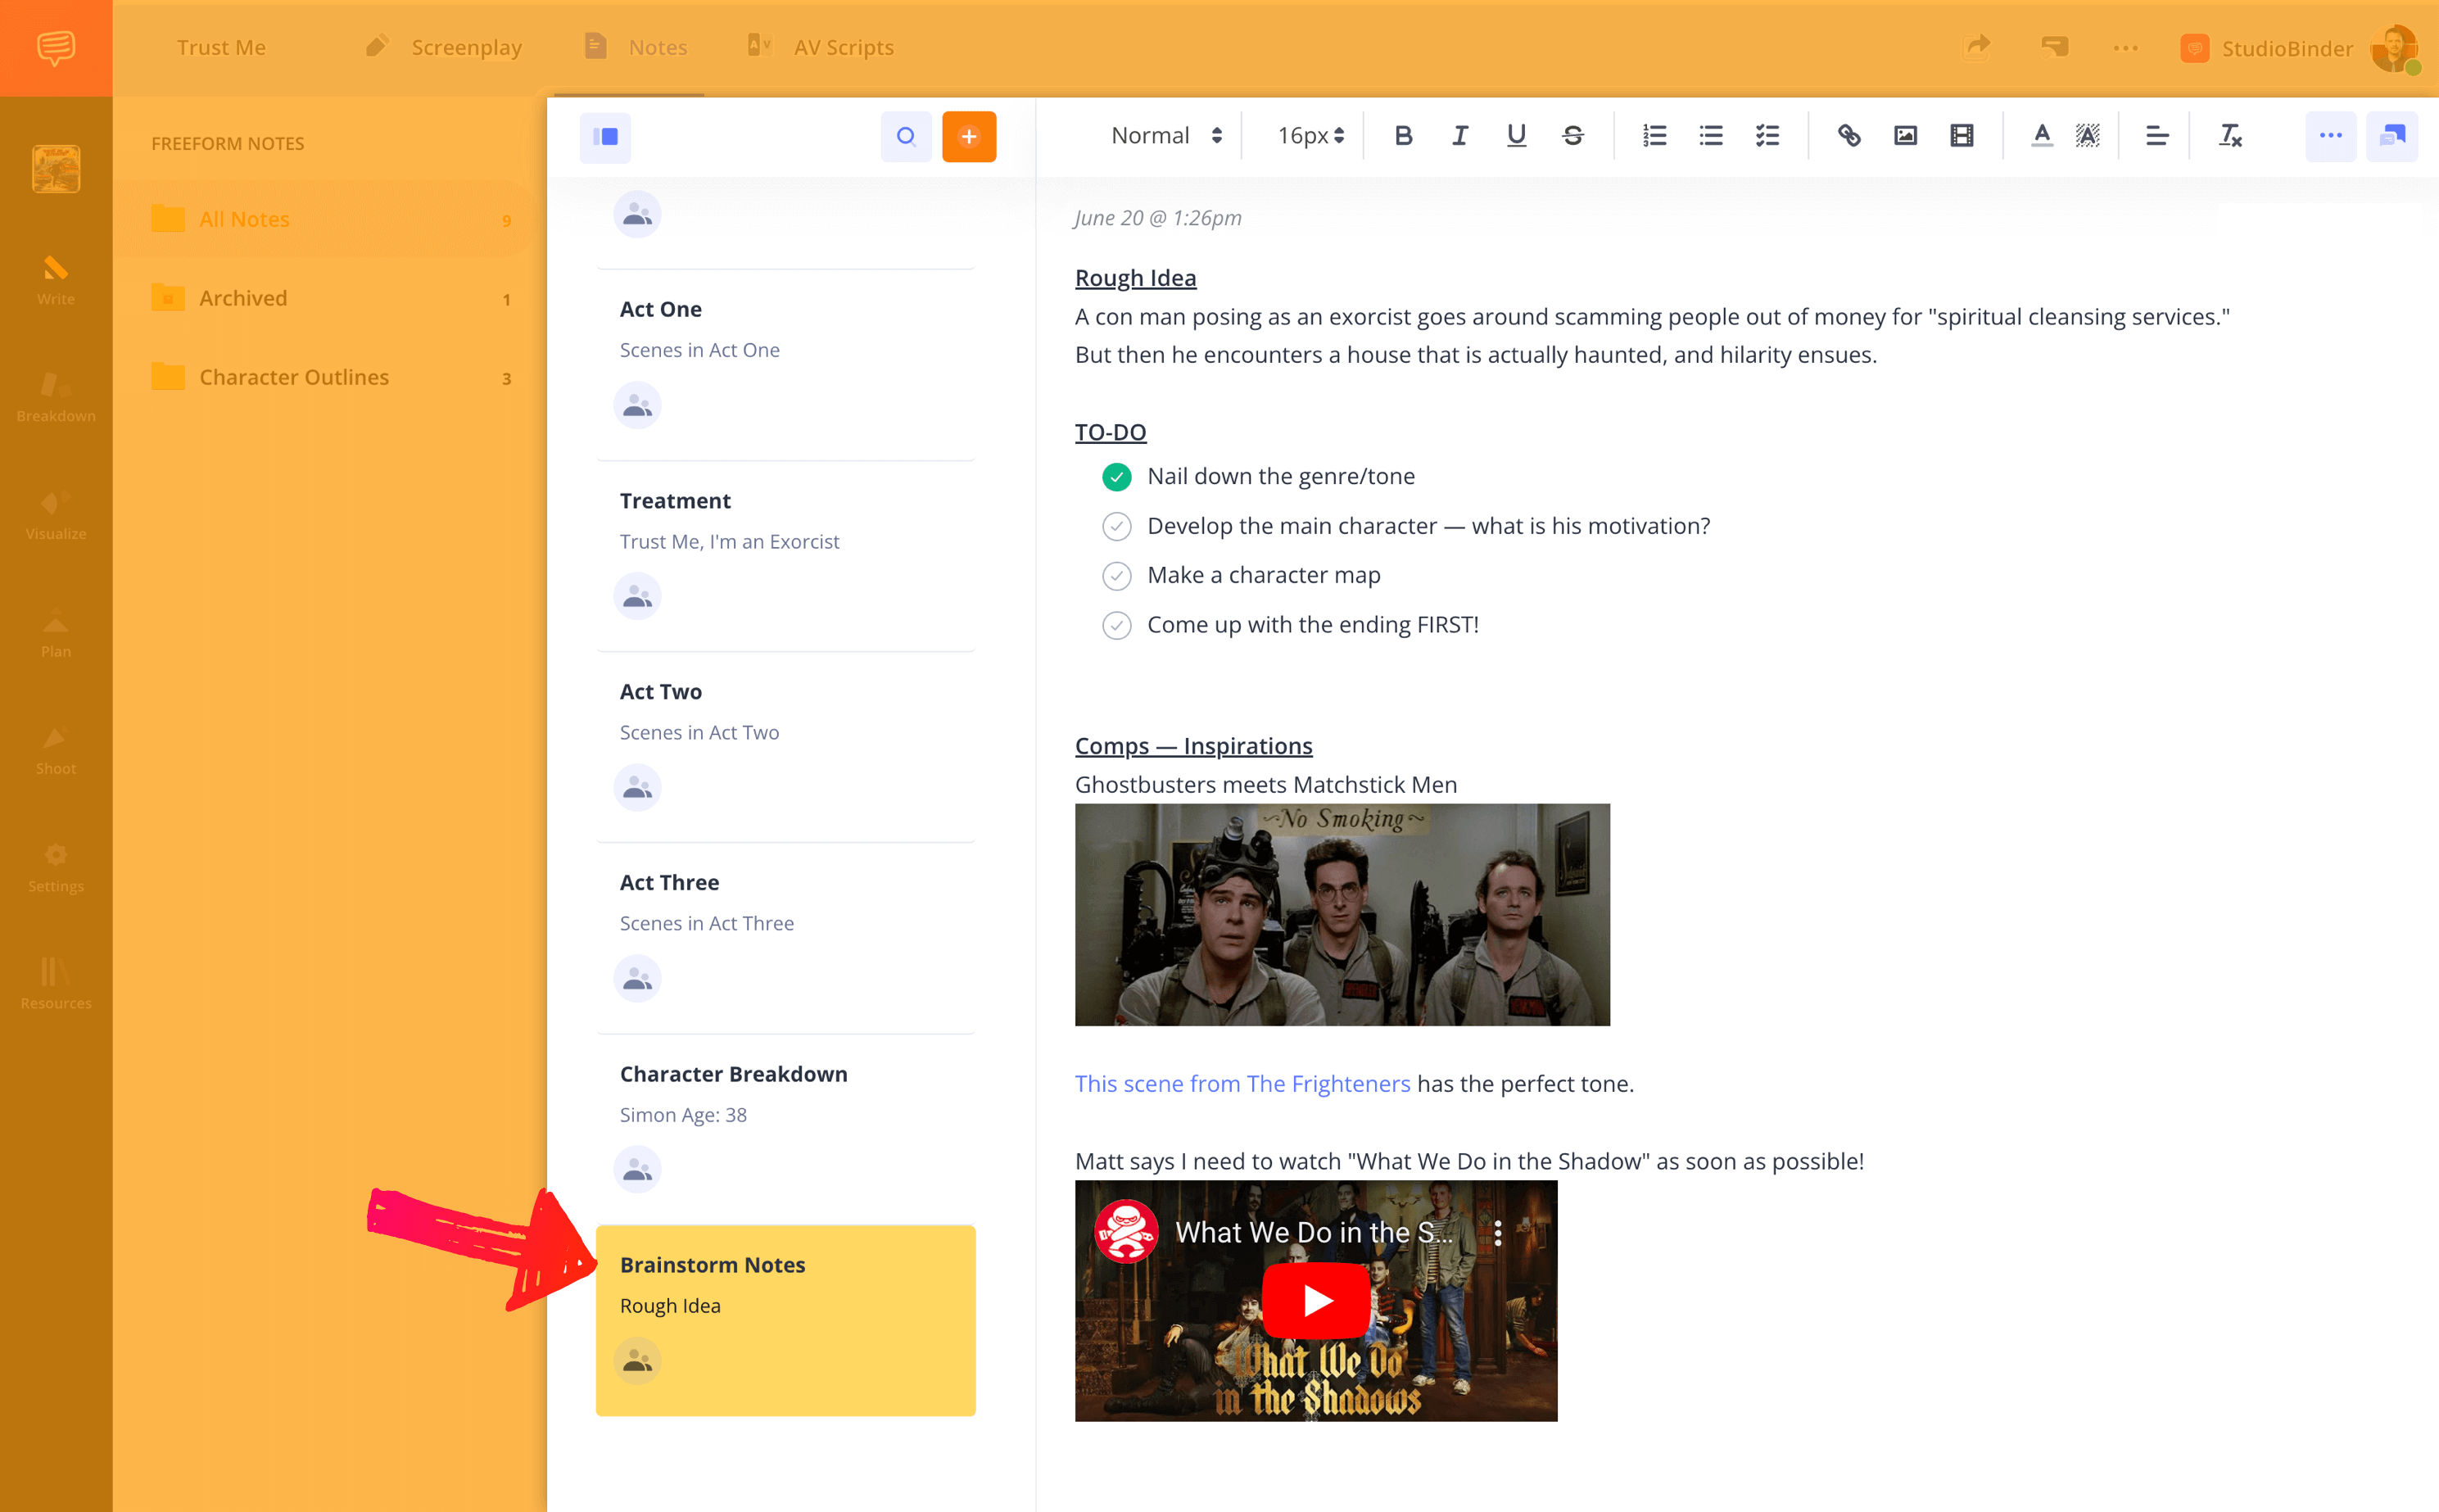Open the project thumbnail in sidebar
Viewport: 2439px width, 1512px height.
[56, 169]
